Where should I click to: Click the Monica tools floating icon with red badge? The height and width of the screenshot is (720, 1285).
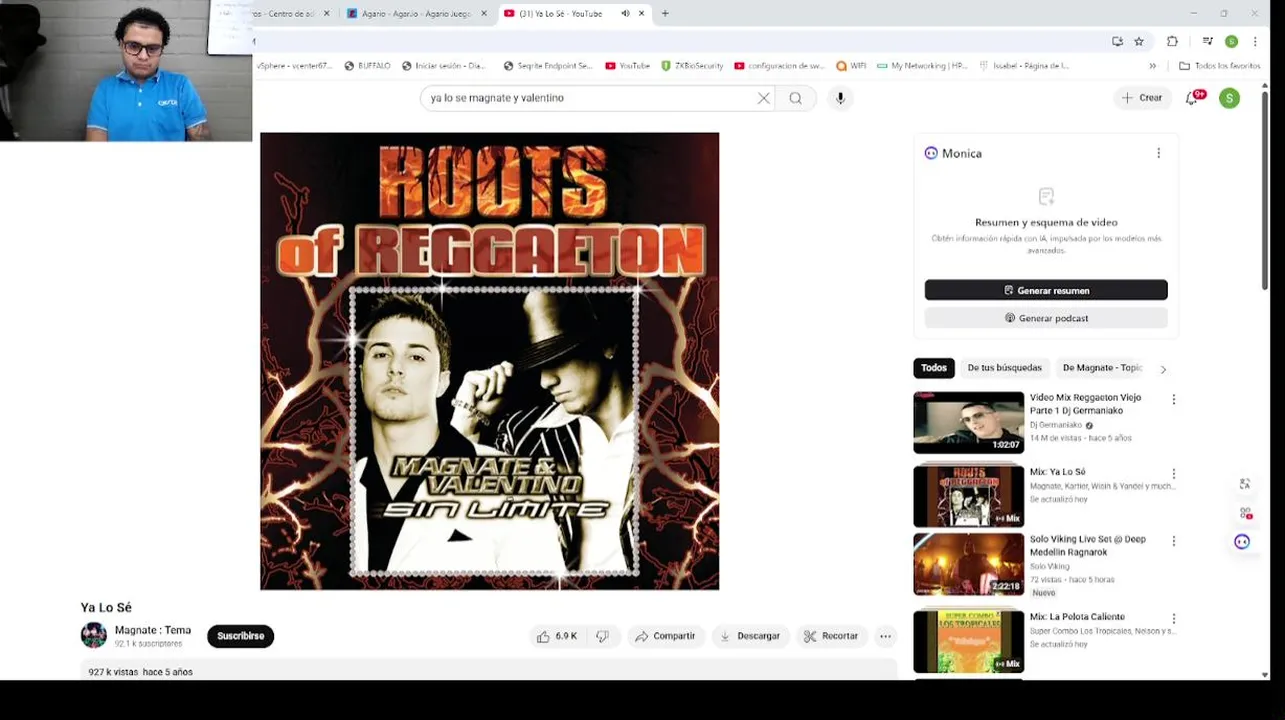click(x=1245, y=513)
